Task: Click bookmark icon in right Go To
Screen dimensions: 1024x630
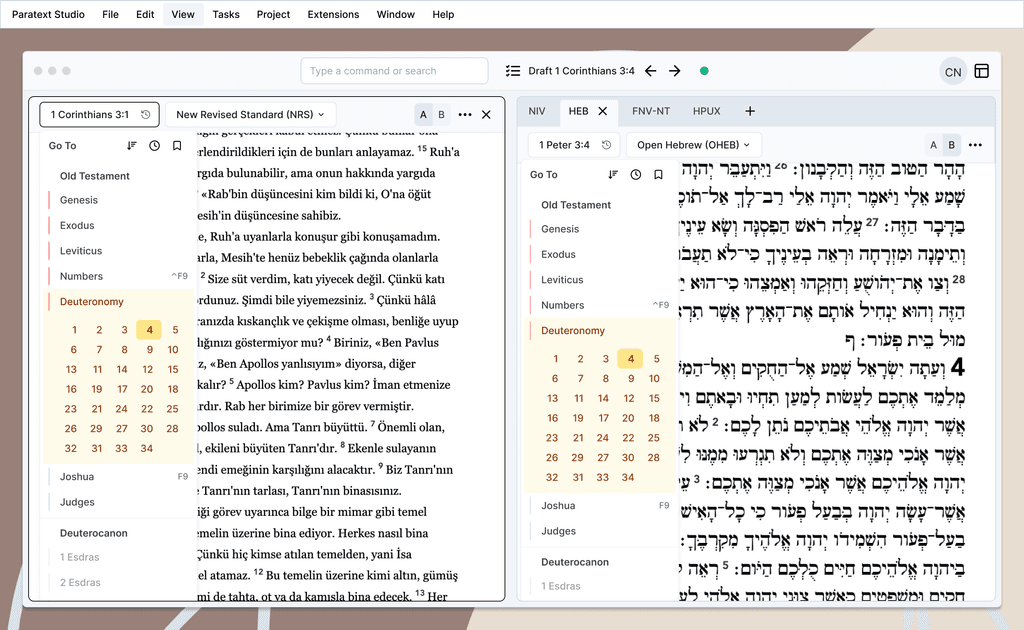Action: pyautogui.click(x=658, y=174)
